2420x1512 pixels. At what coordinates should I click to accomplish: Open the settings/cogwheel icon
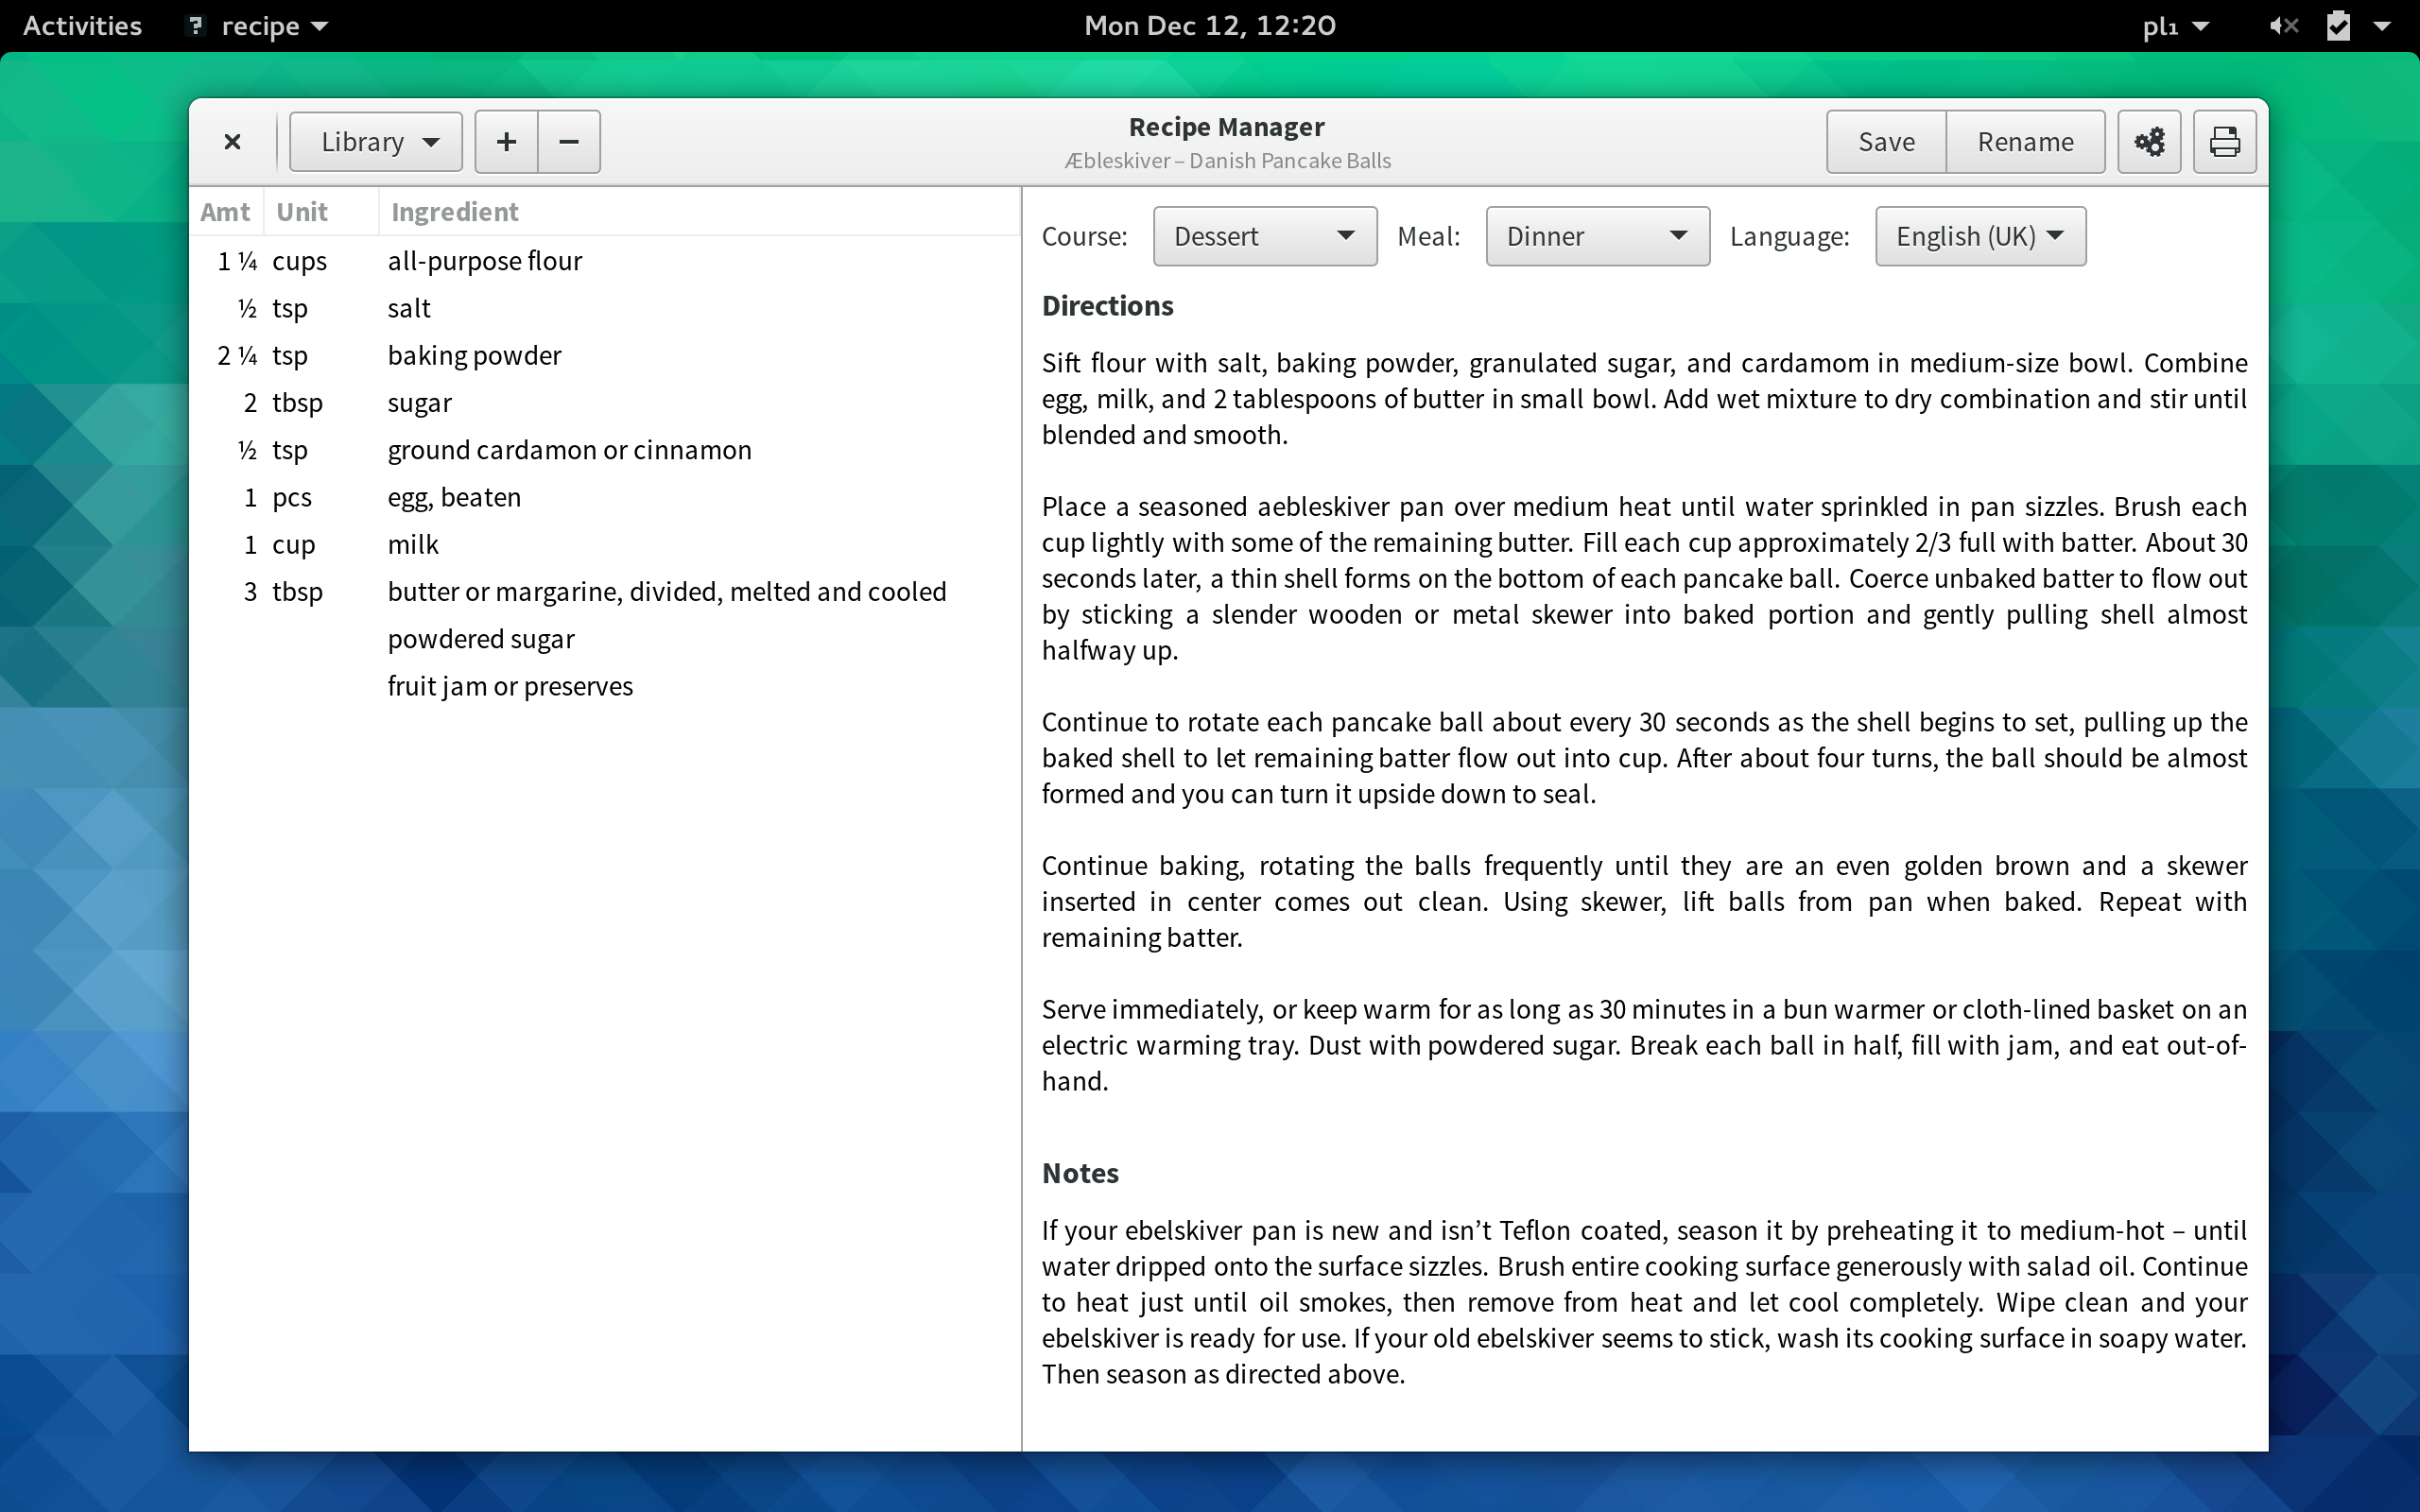click(2148, 141)
